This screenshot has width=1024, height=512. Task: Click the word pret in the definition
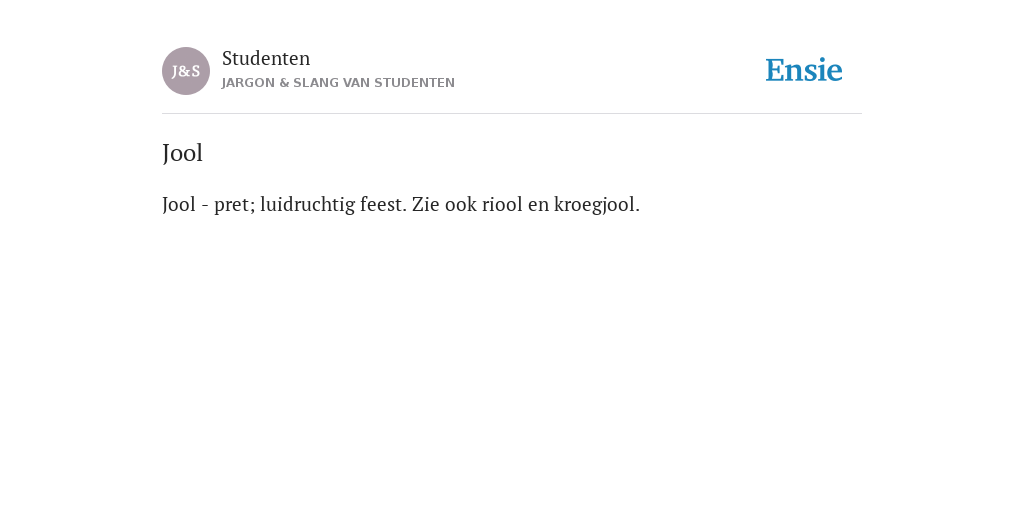pyautogui.click(x=234, y=206)
